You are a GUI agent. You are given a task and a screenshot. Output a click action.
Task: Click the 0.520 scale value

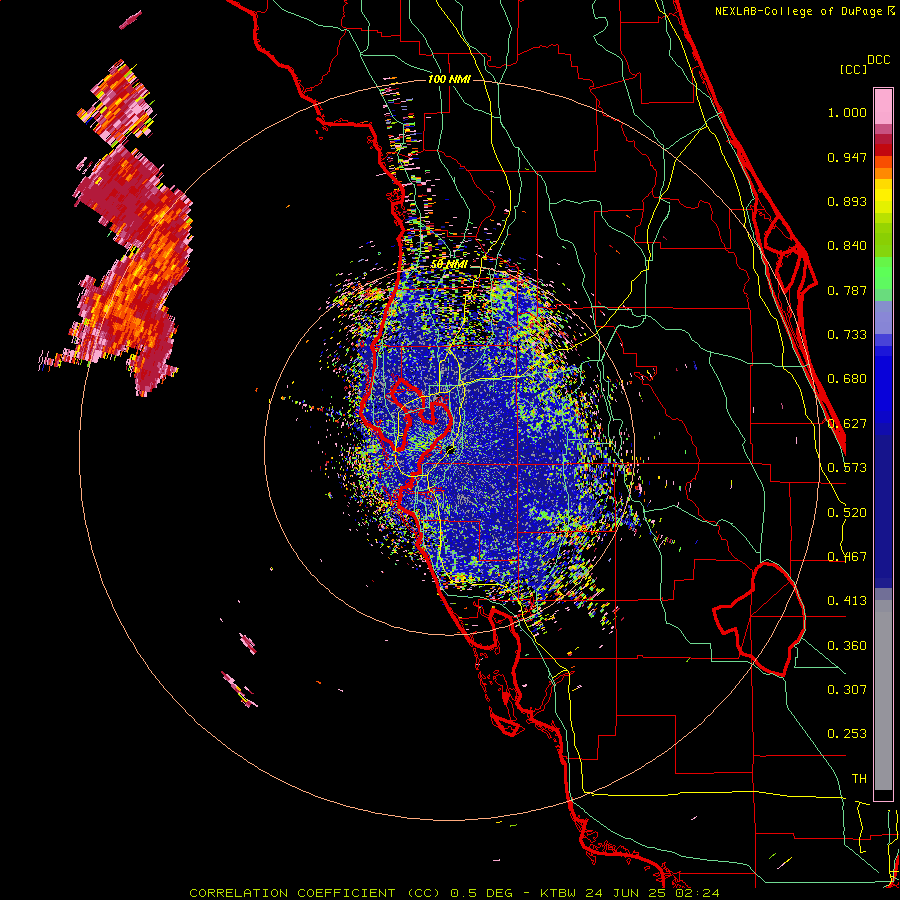pos(847,513)
